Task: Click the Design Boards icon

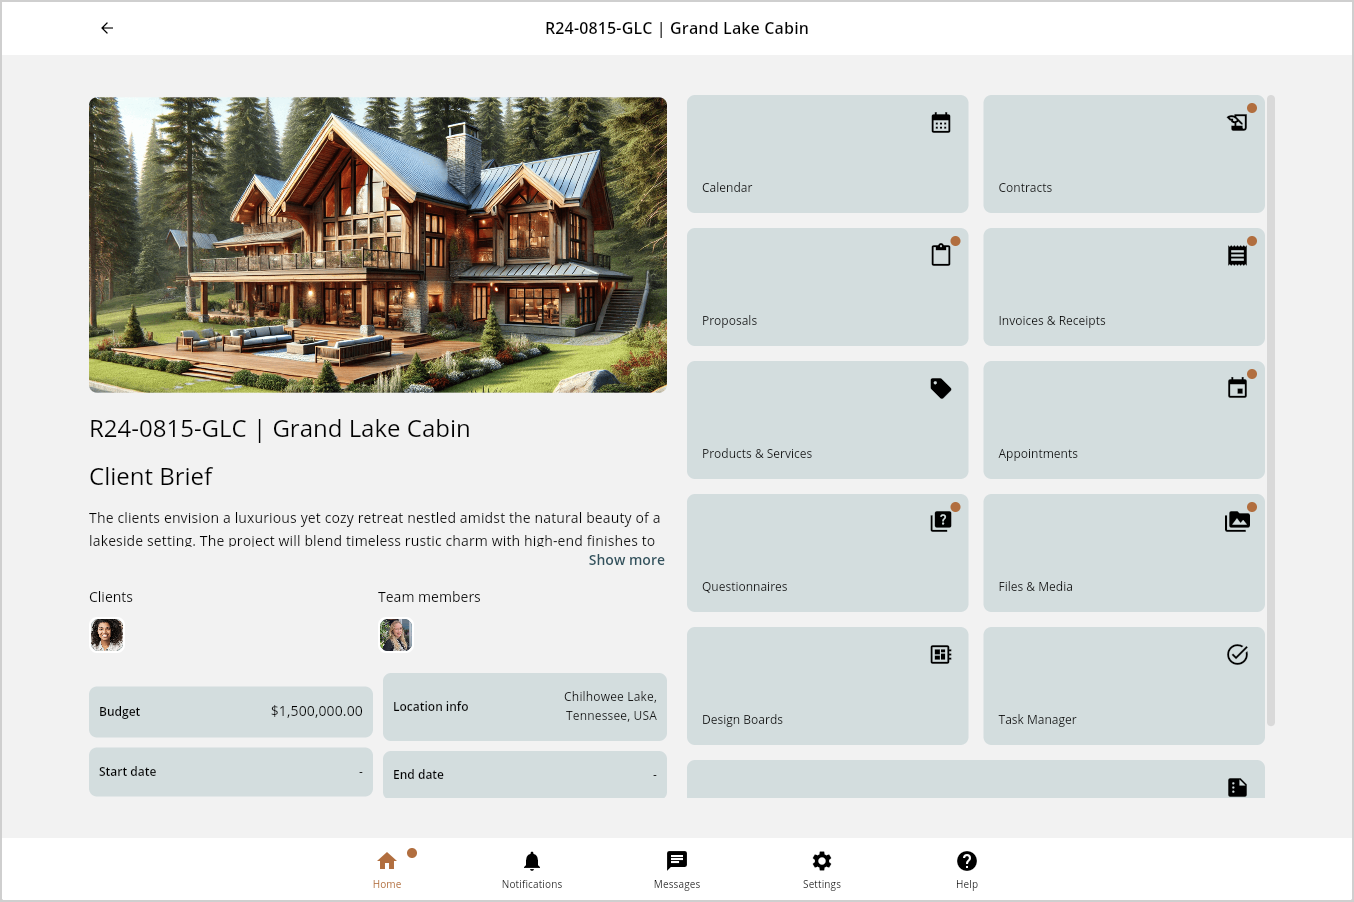Action: pos(940,655)
